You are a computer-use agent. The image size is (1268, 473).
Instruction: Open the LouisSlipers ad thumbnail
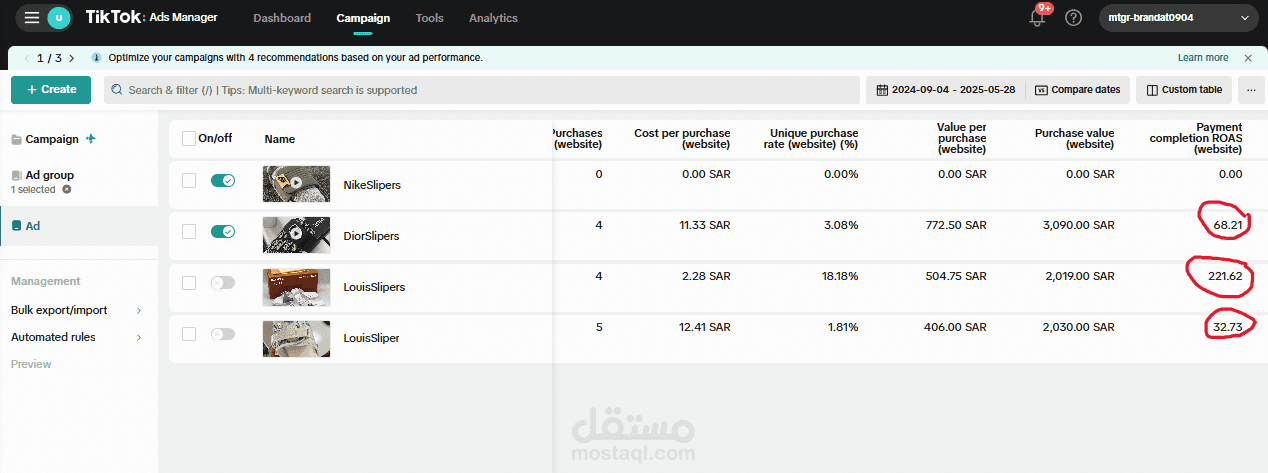296,287
